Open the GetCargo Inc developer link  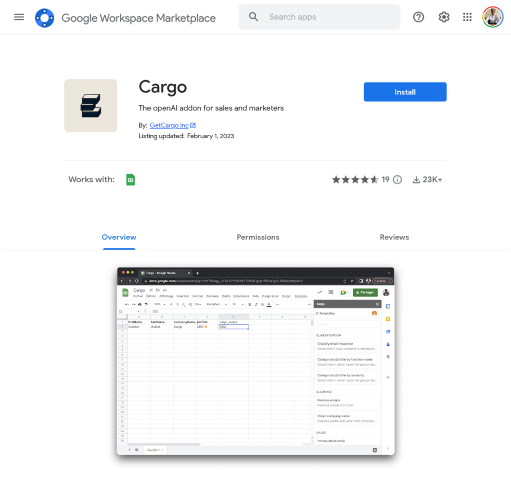pos(169,125)
